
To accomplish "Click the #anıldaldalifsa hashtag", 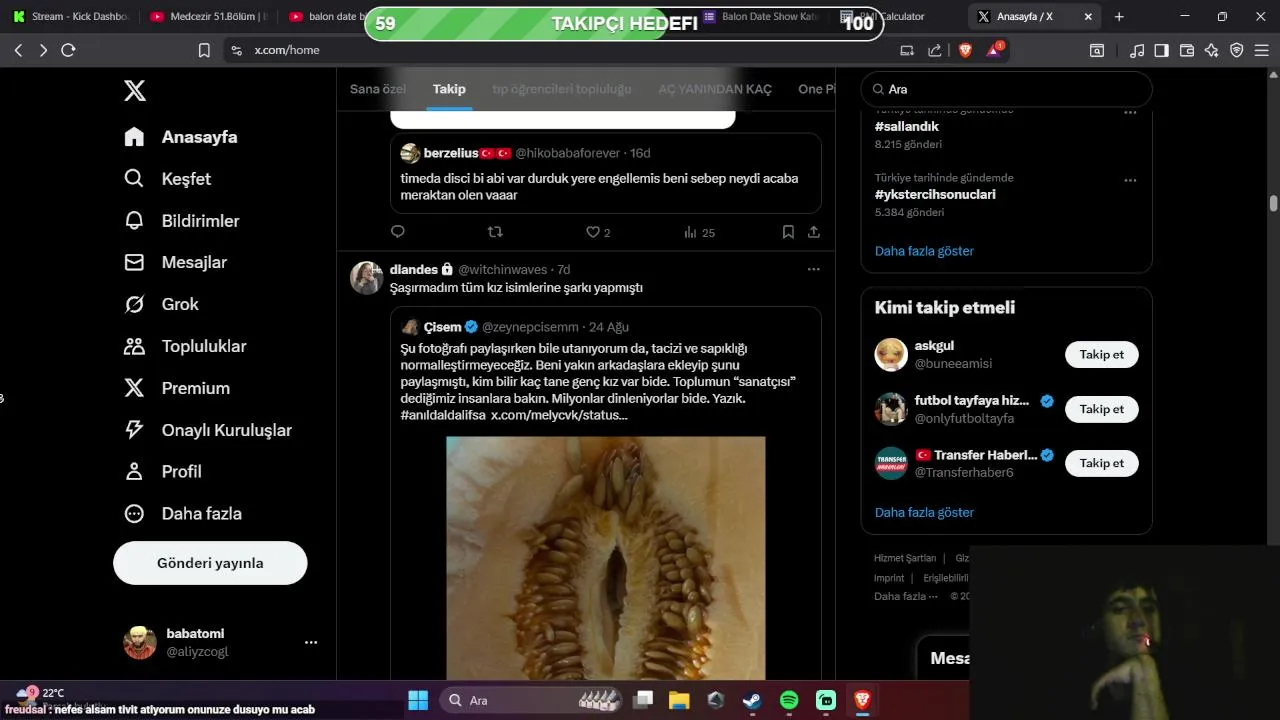I will (443, 415).
